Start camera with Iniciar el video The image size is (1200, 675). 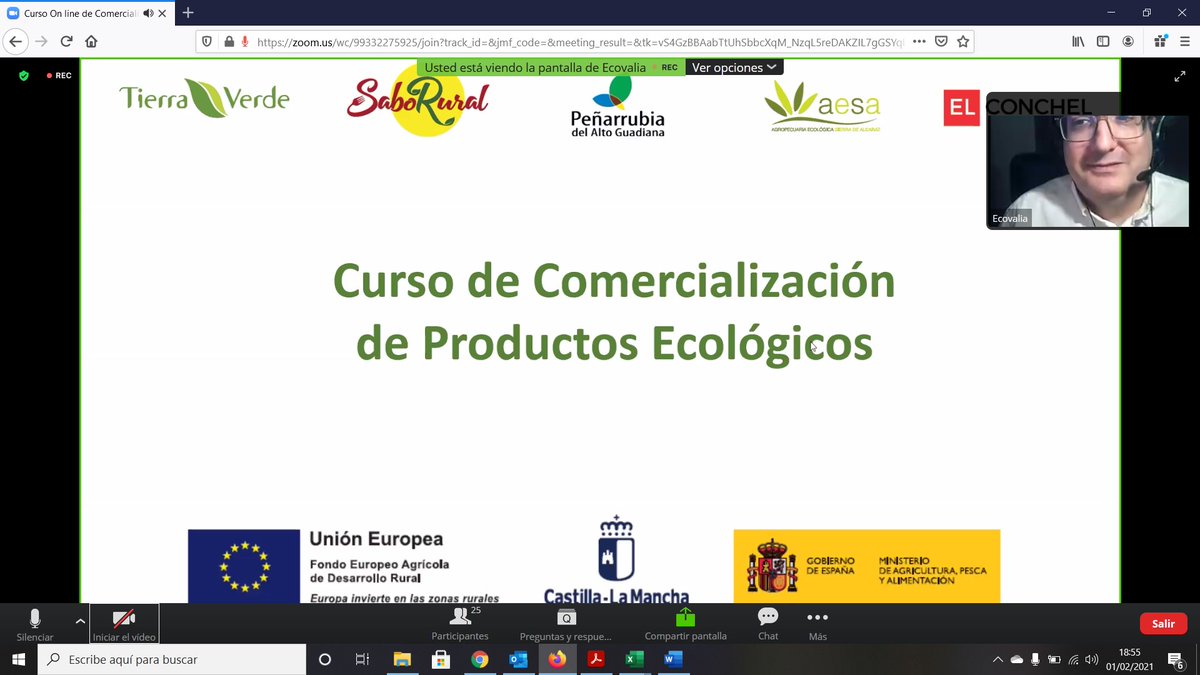point(124,625)
